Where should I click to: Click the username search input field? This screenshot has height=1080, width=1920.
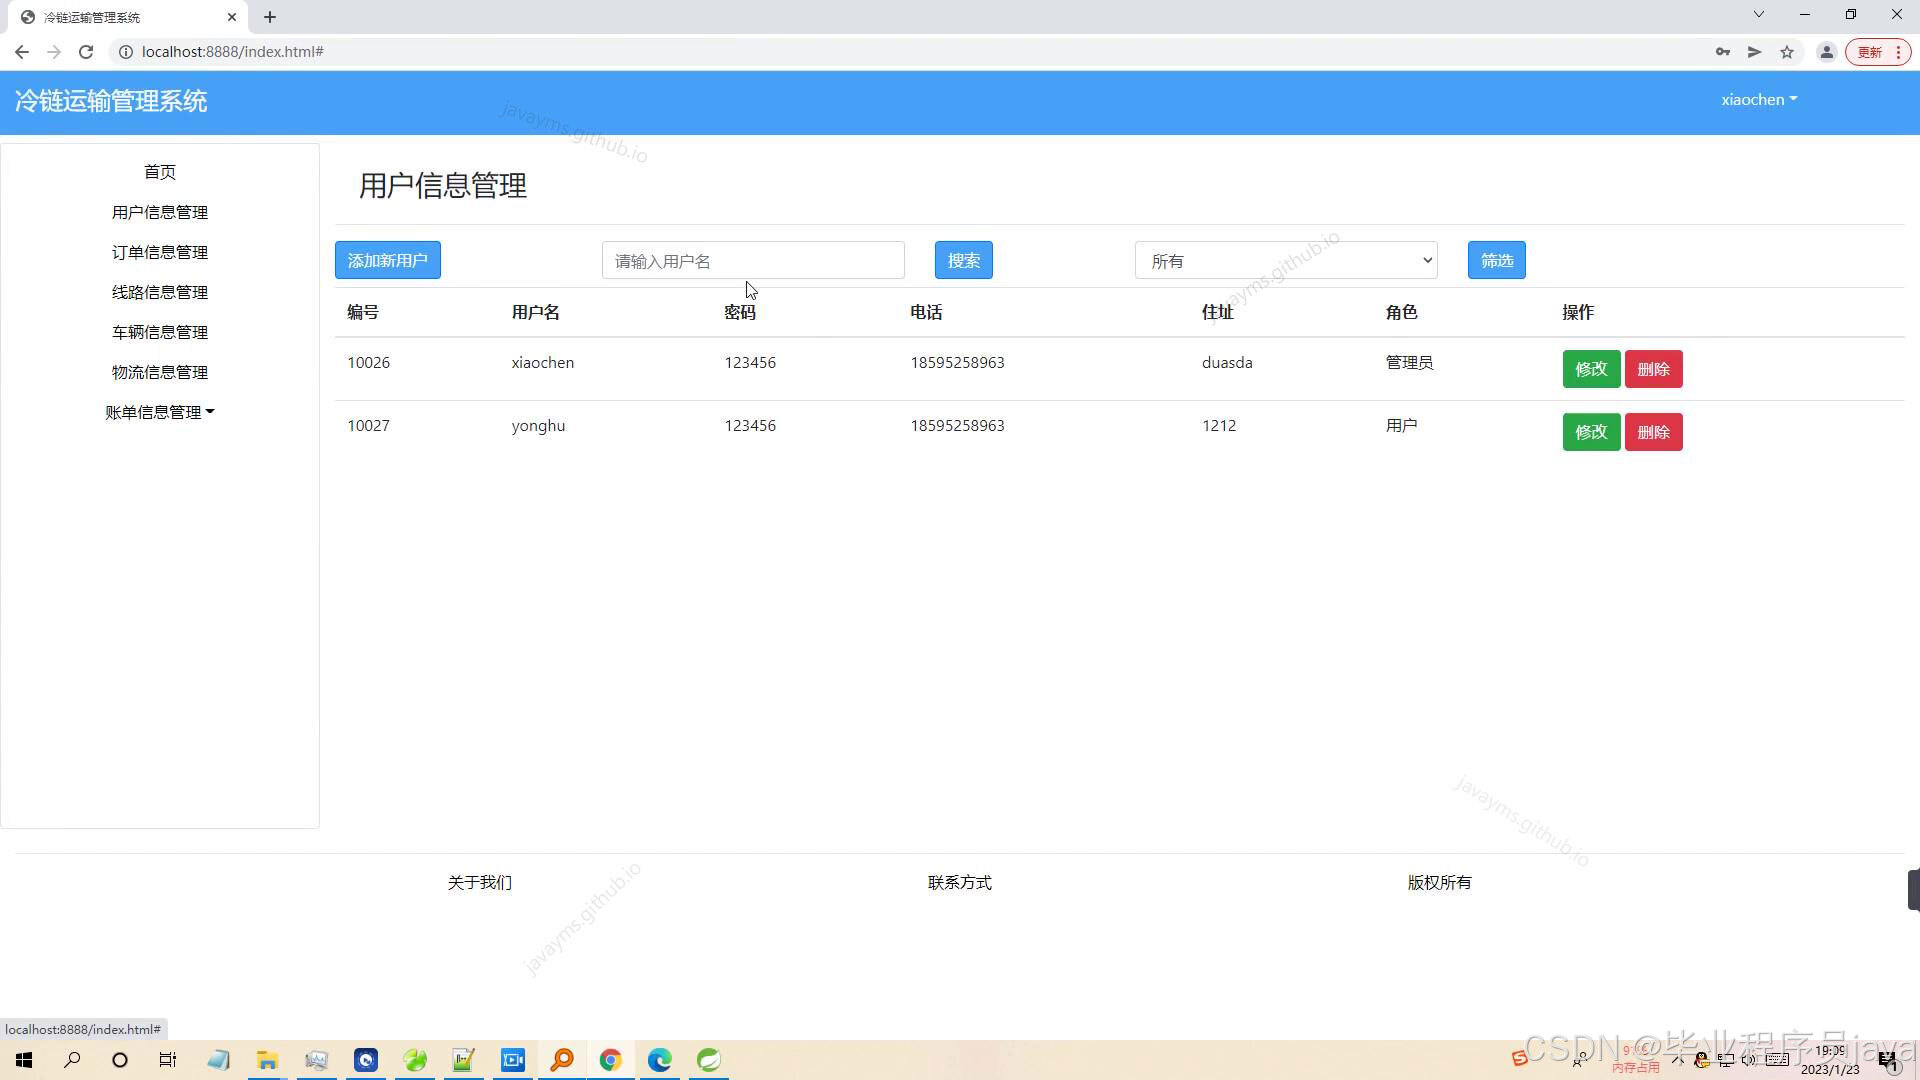pyautogui.click(x=752, y=260)
